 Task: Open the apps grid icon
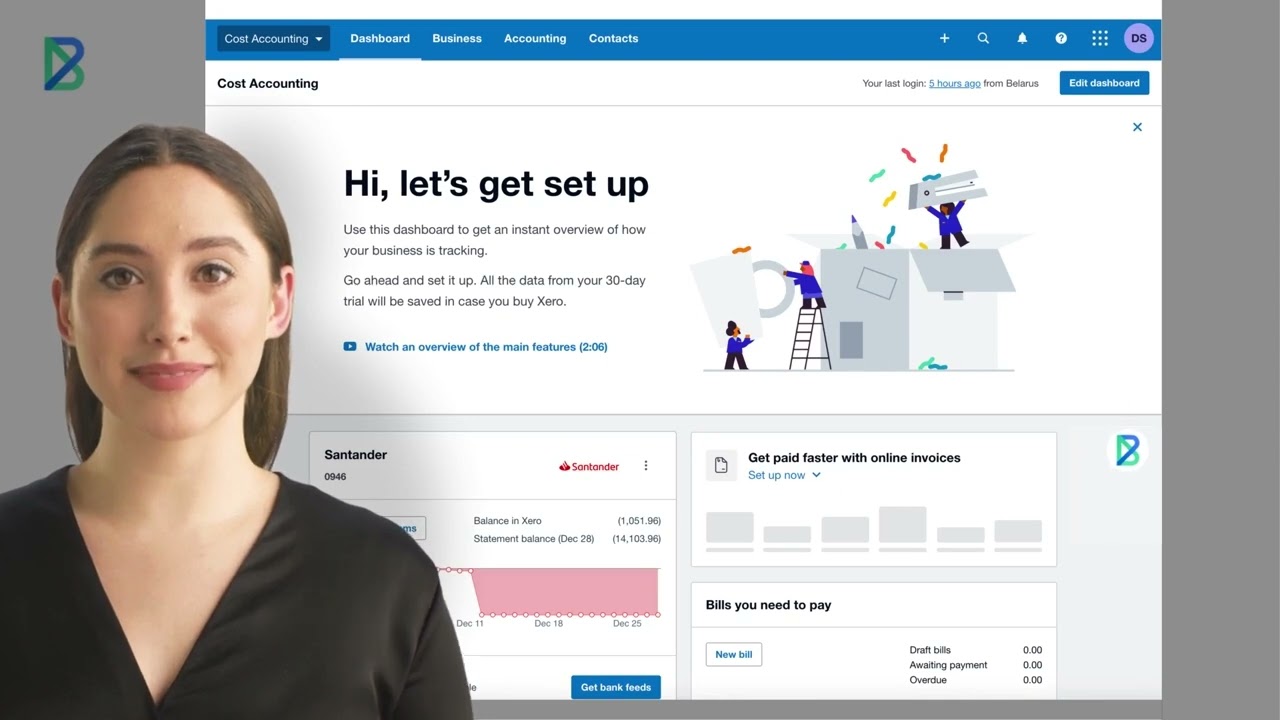point(1100,38)
